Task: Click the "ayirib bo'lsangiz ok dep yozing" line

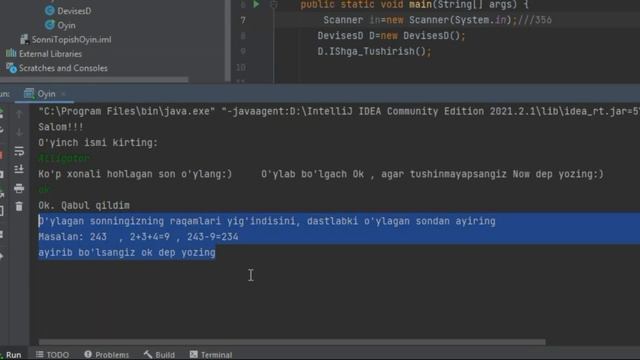Action: tap(127, 253)
